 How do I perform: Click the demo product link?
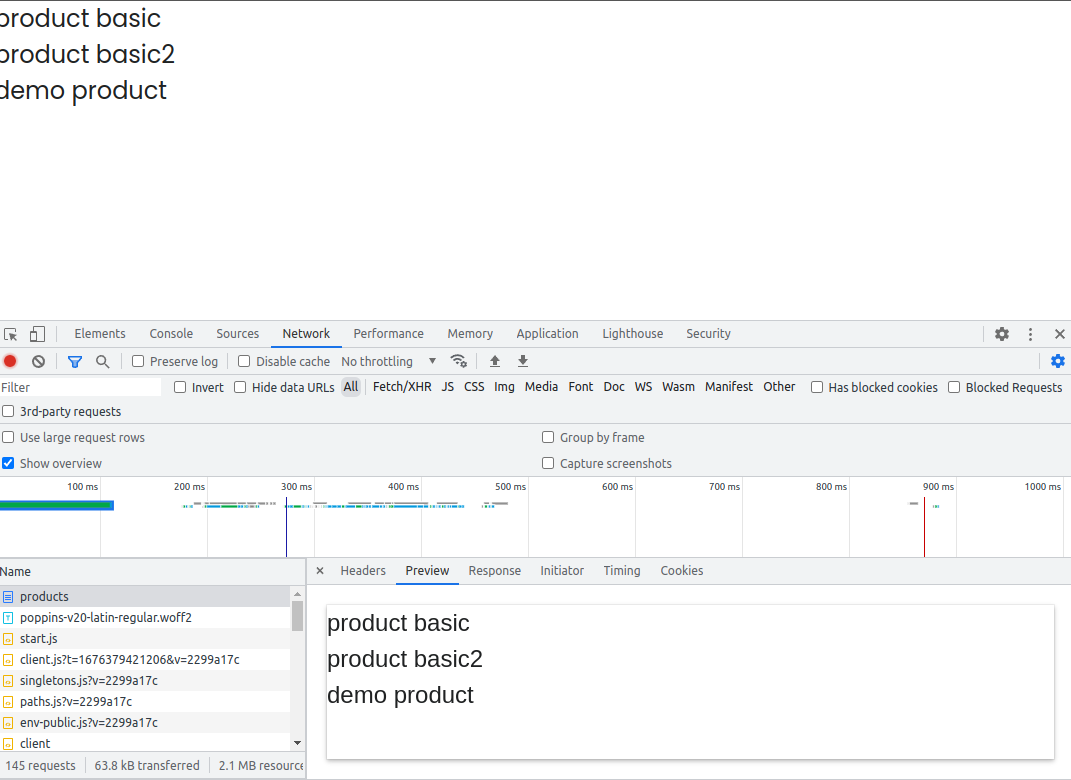[83, 90]
